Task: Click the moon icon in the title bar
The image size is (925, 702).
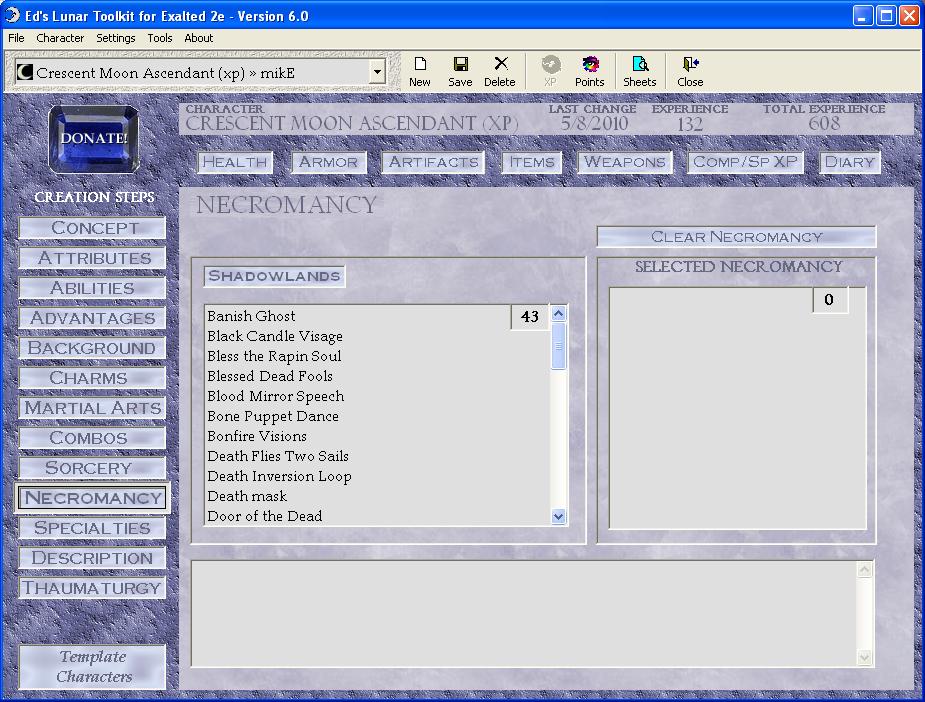Action: point(12,15)
